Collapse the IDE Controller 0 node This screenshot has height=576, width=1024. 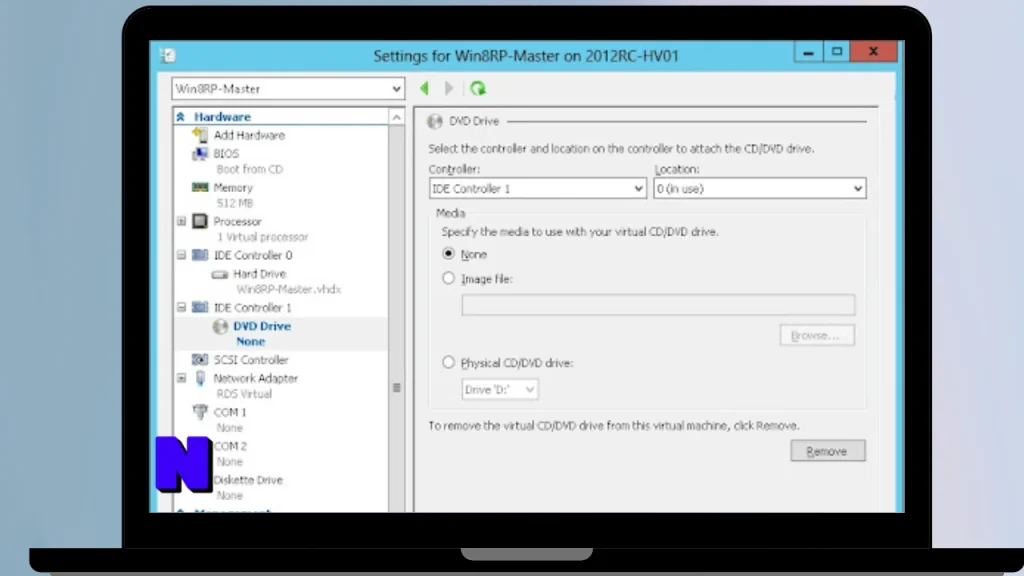coord(182,255)
